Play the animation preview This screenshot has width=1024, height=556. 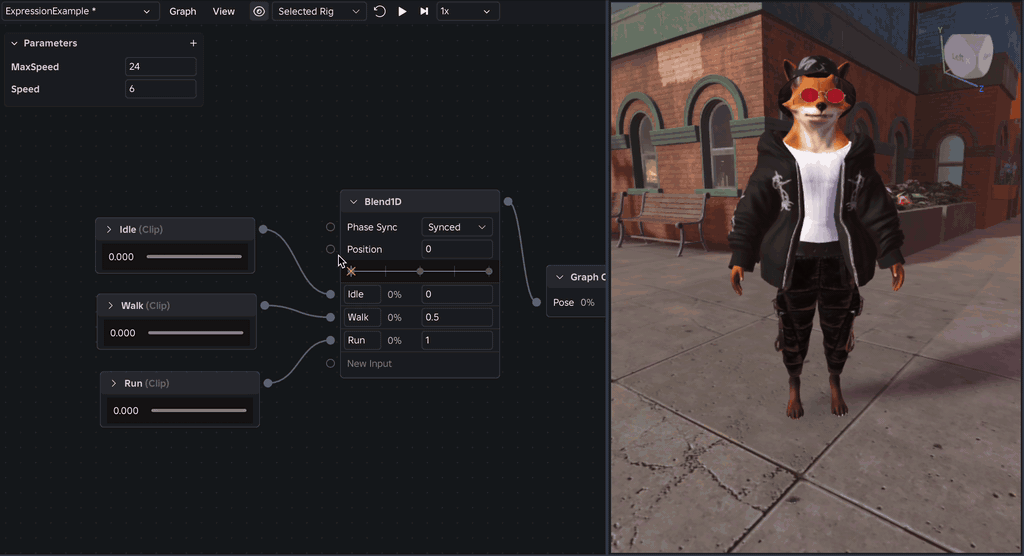pyautogui.click(x=402, y=11)
